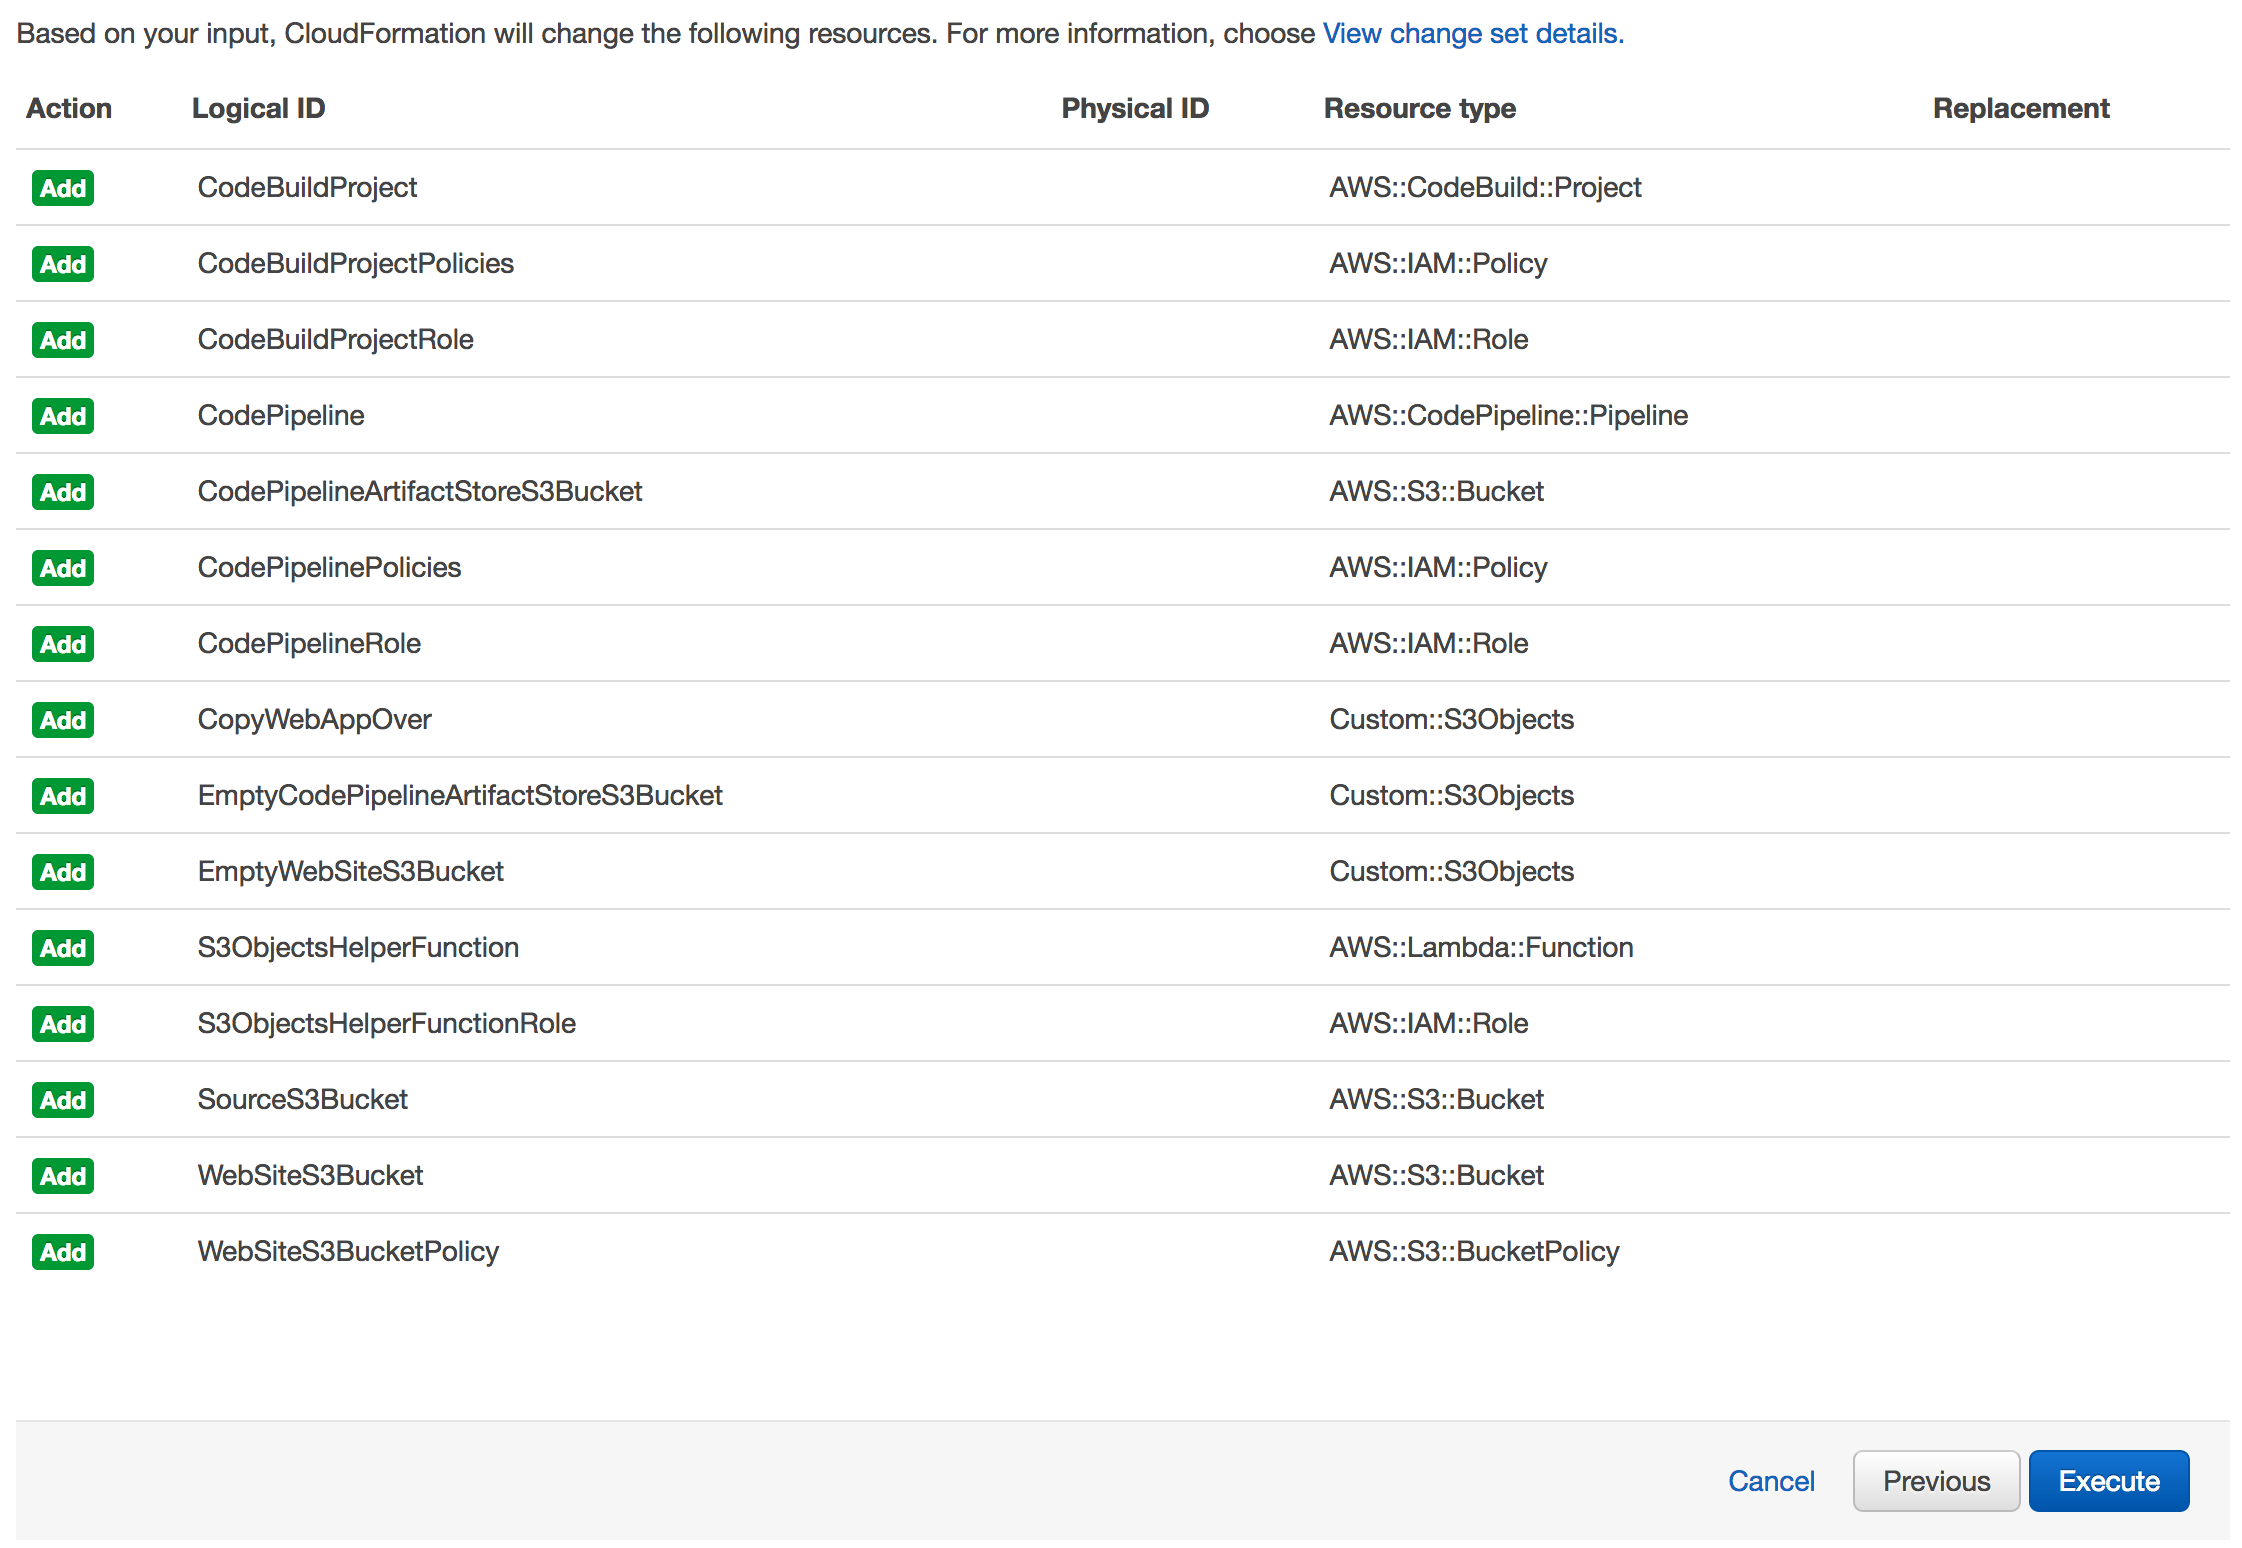Click the Add badge for WebSiteS3BucketPolicy

[63, 1252]
